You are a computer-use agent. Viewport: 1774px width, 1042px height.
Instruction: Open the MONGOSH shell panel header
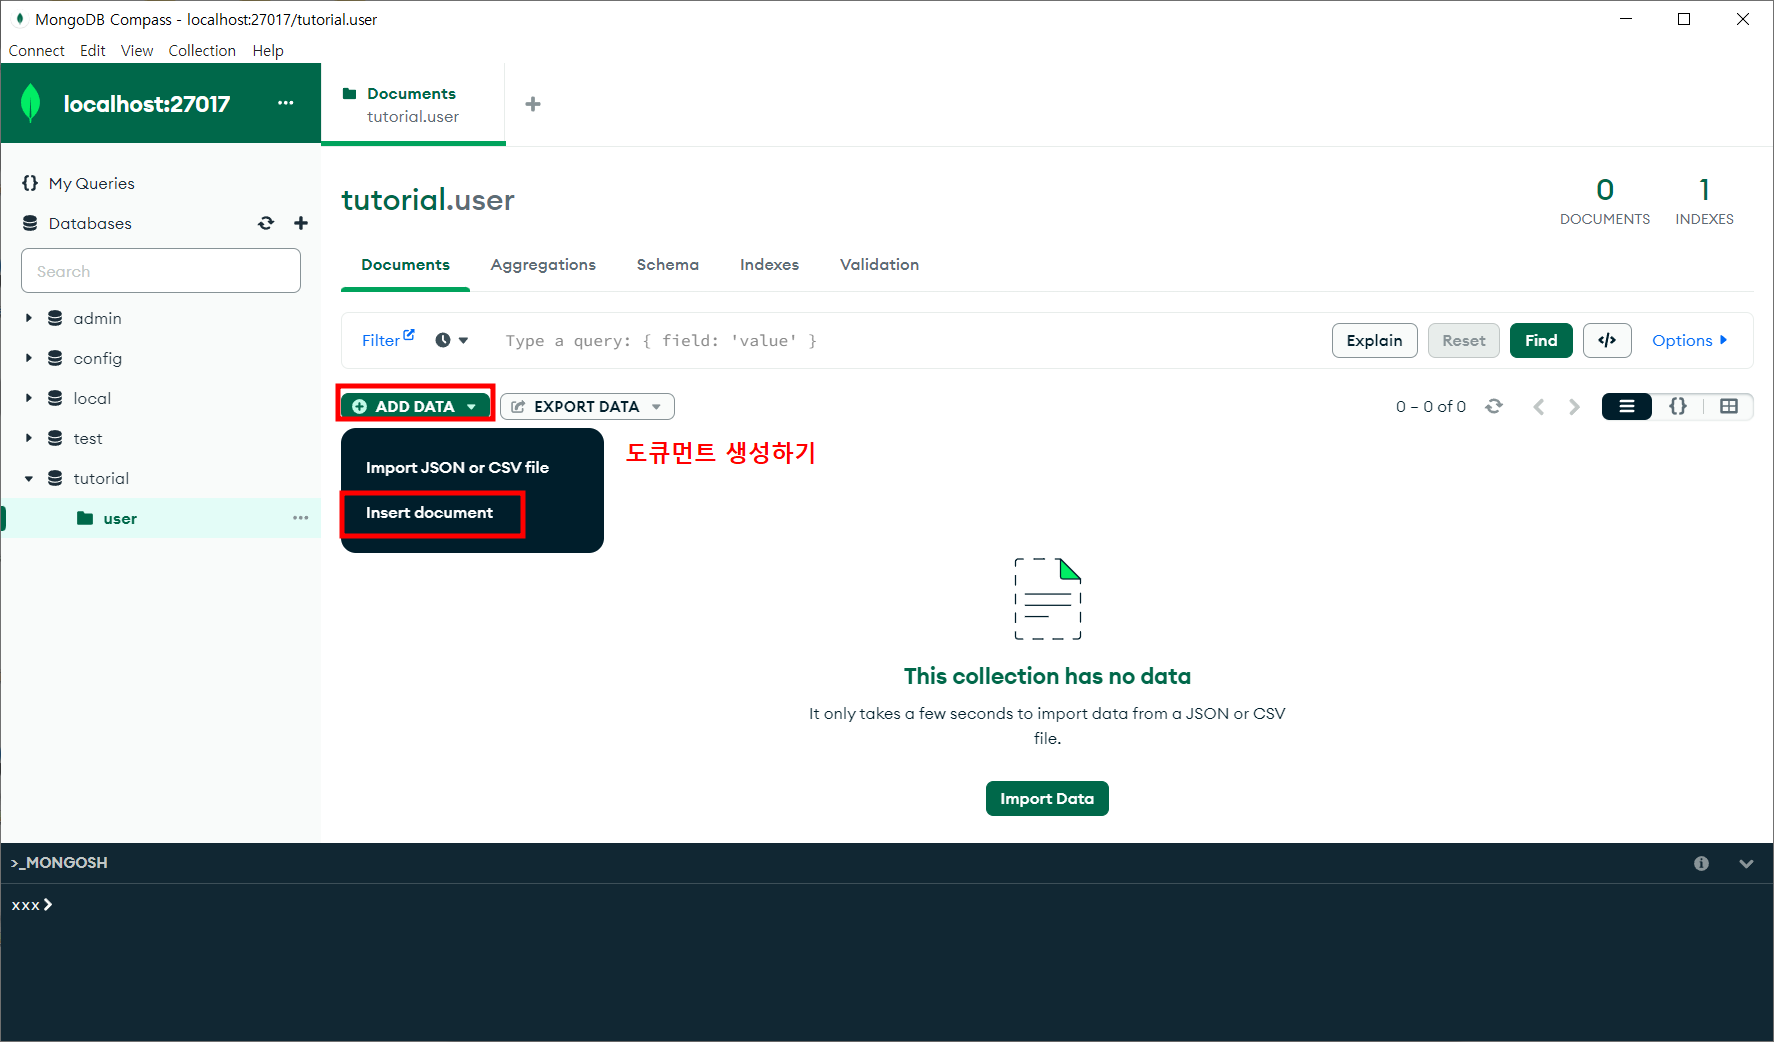click(x=59, y=863)
